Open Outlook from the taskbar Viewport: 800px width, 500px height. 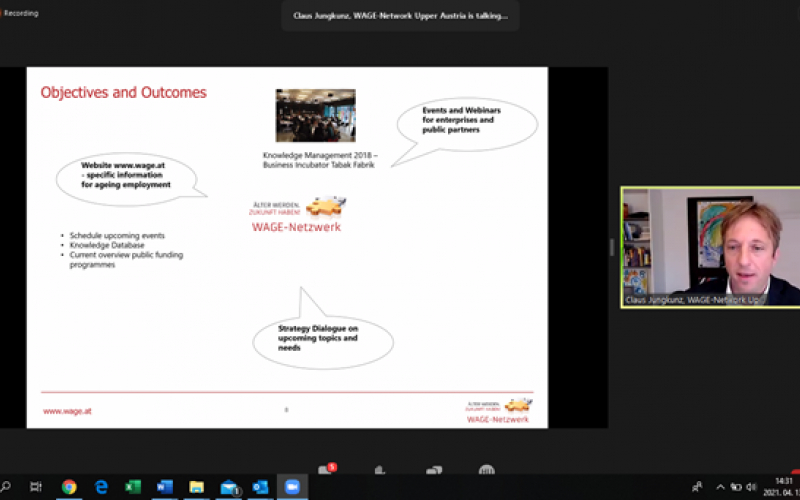click(x=260, y=487)
